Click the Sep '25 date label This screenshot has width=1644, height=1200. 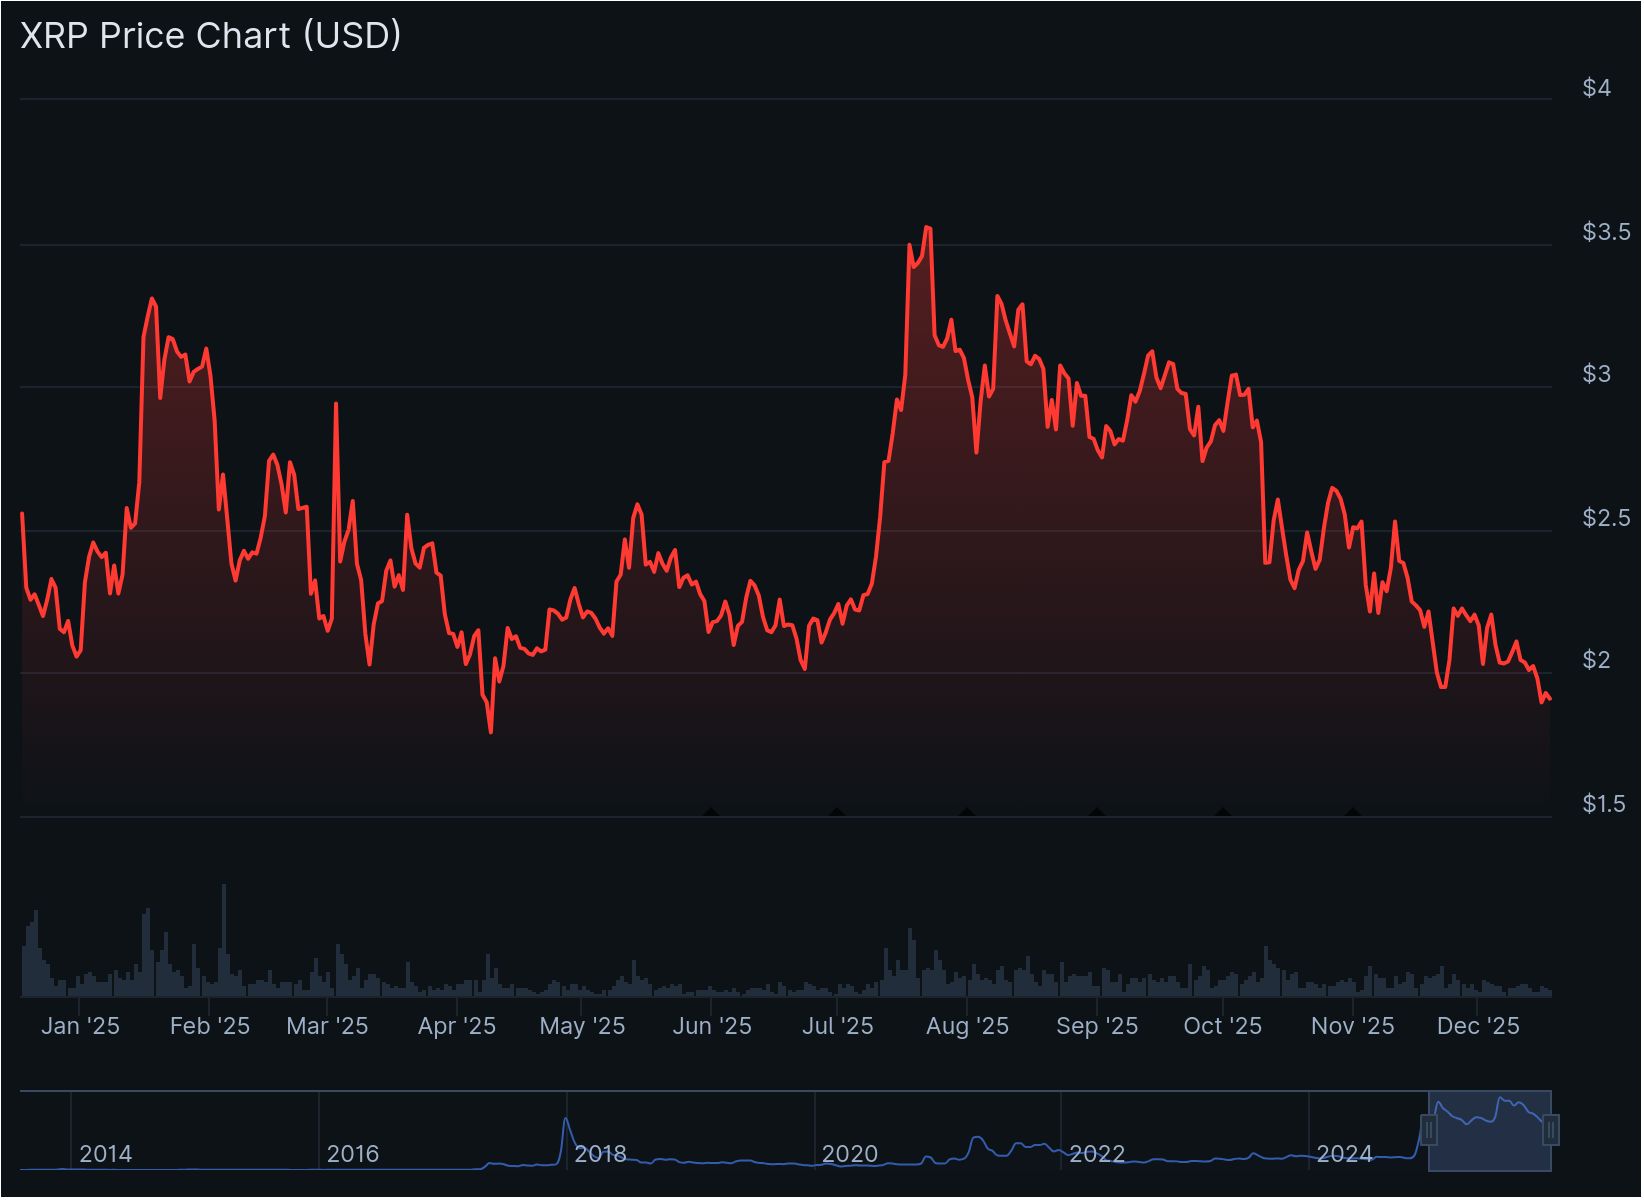coord(1097,1027)
